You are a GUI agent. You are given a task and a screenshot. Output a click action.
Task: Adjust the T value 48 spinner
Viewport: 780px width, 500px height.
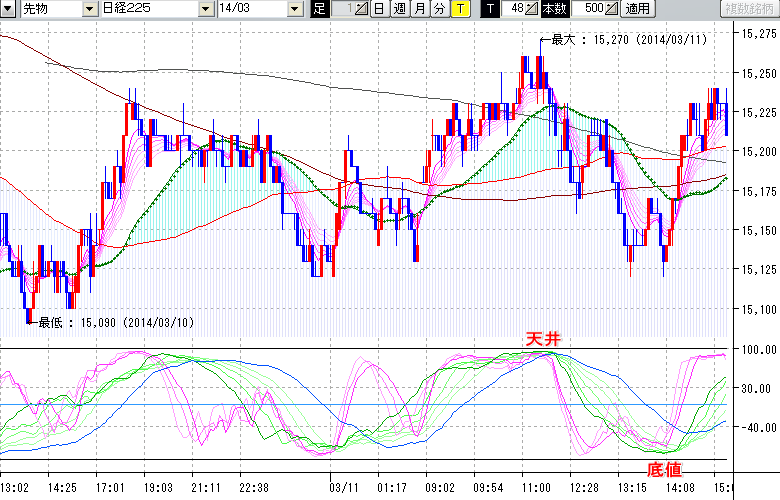pos(533,9)
